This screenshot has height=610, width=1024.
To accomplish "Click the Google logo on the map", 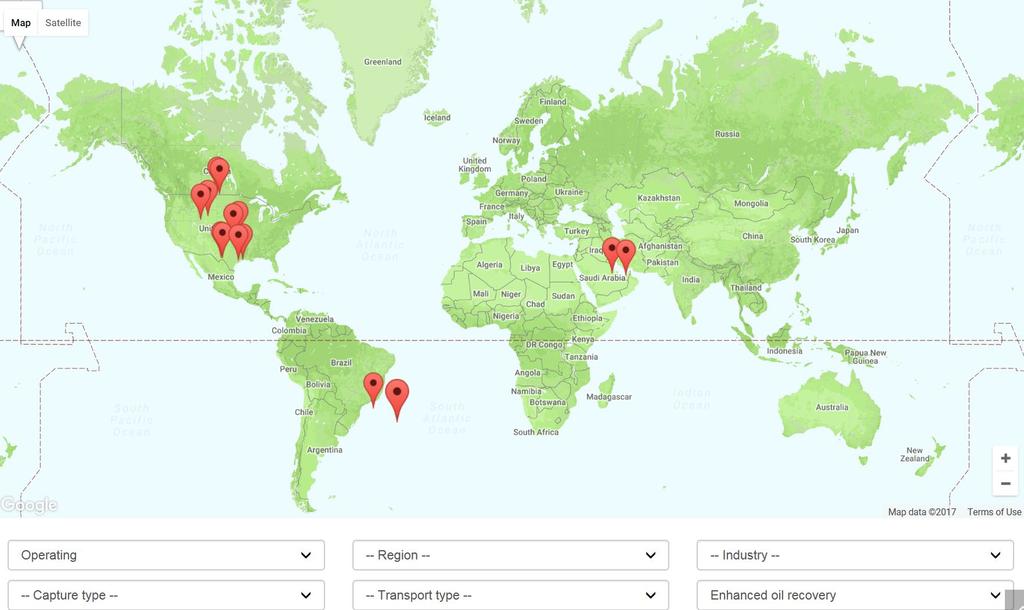I will (29, 505).
